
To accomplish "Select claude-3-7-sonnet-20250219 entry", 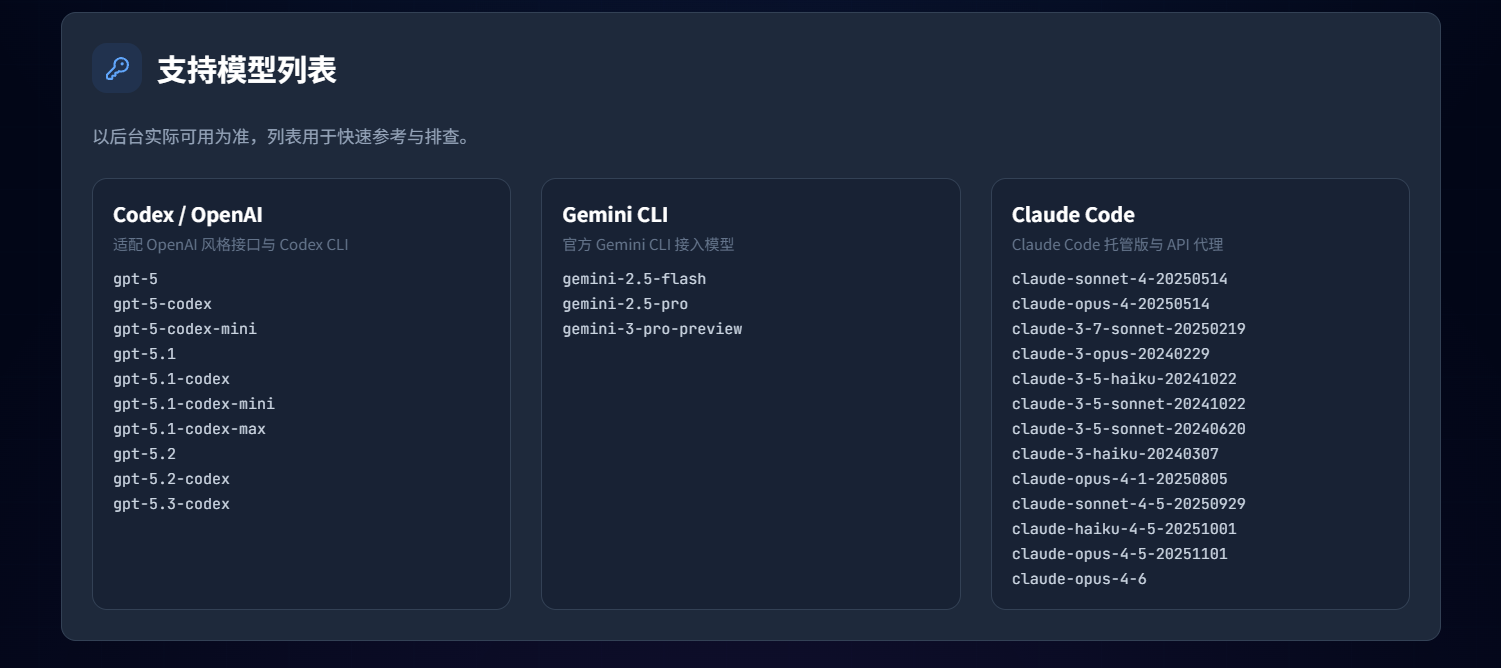I will 1128,329.
